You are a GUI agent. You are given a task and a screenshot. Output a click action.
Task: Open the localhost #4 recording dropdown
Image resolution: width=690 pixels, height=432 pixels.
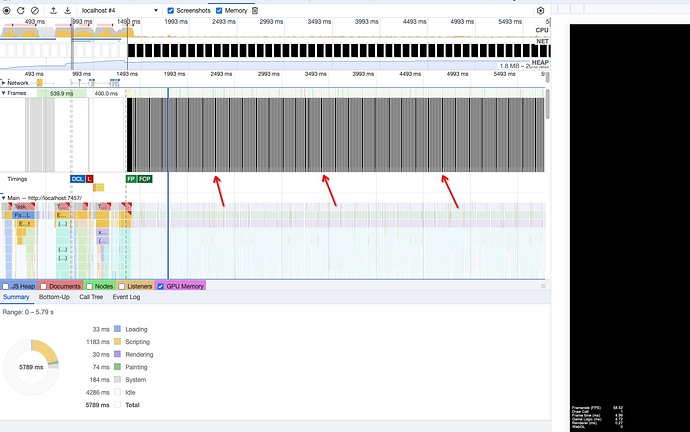pos(119,11)
